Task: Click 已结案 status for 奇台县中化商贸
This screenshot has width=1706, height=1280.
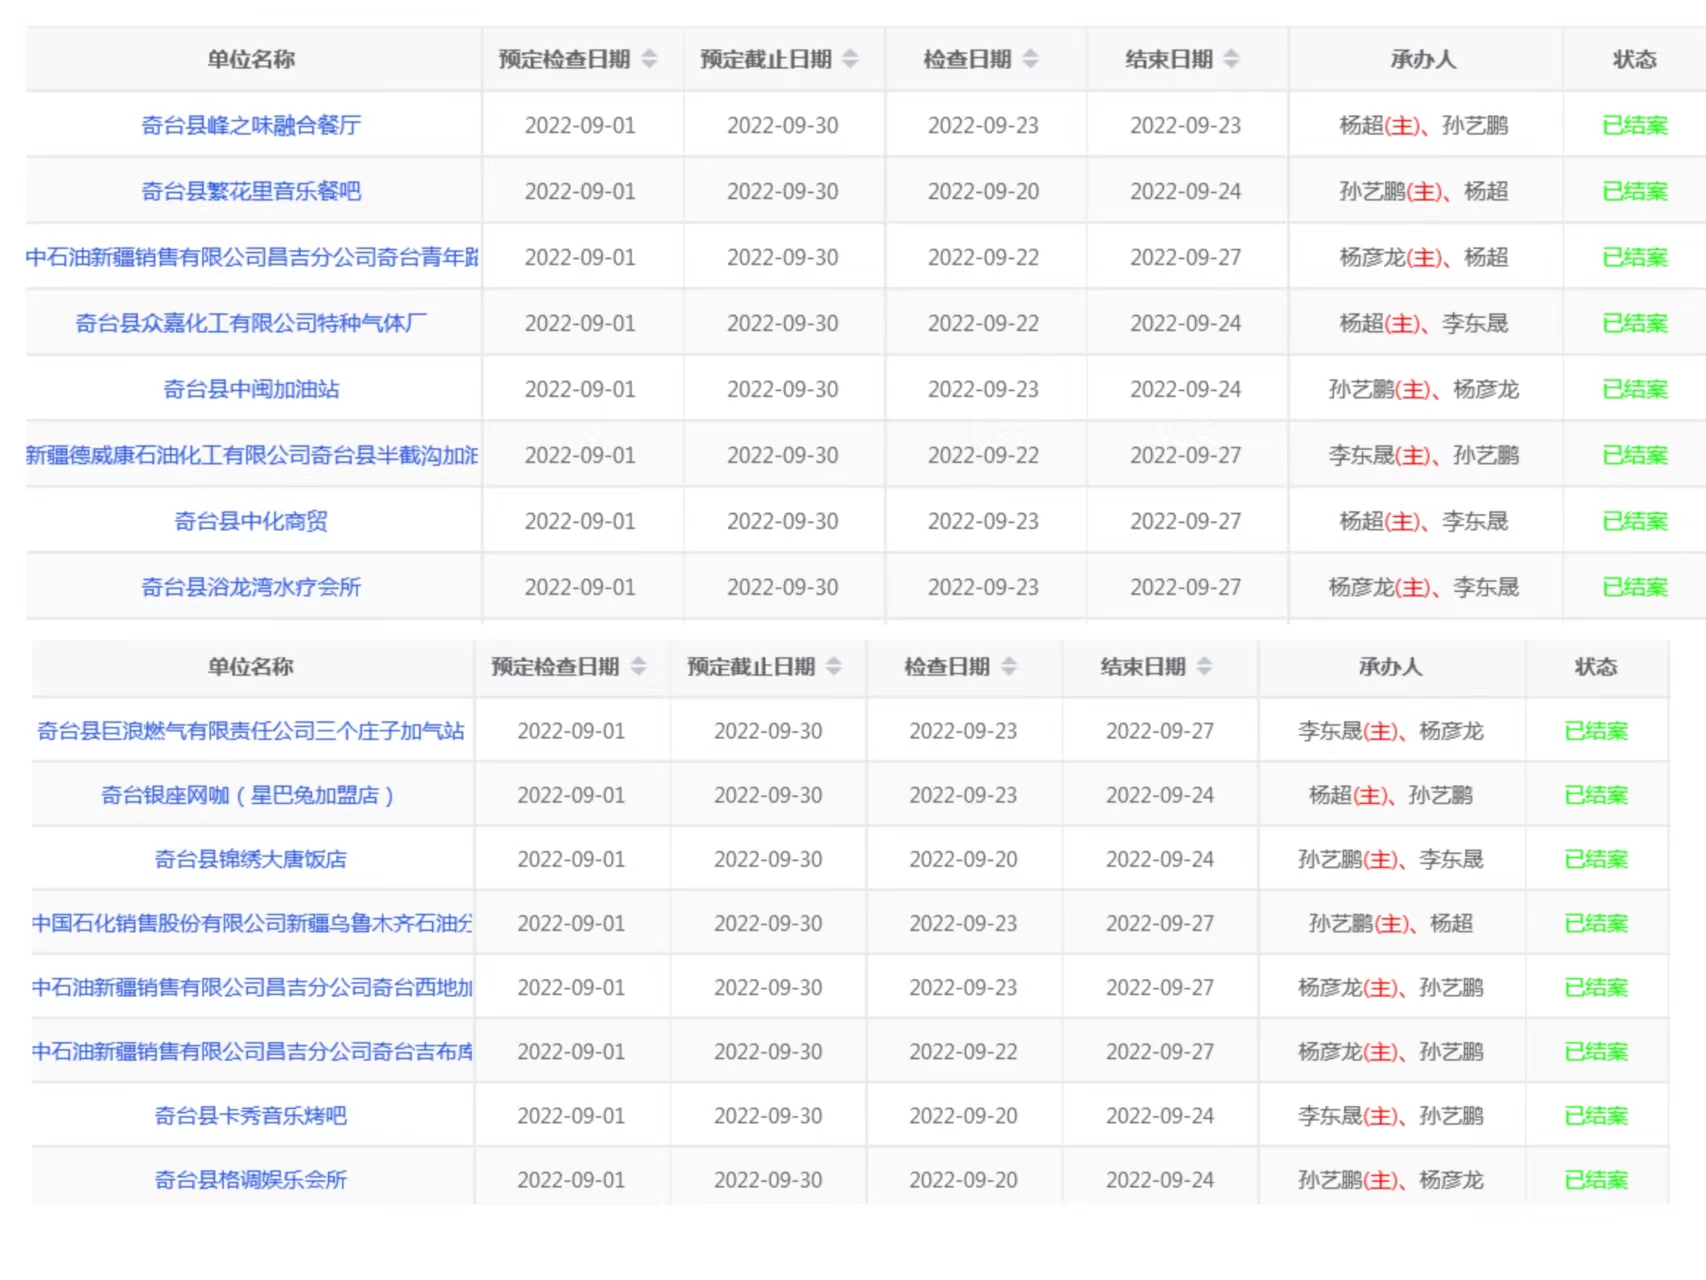Action: click(1635, 521)
